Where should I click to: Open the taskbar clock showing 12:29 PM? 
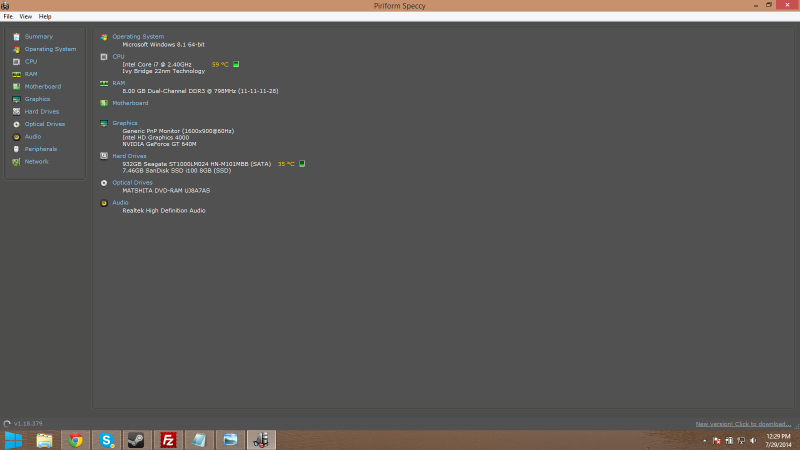pyautogui.click(x=778, y=440)
